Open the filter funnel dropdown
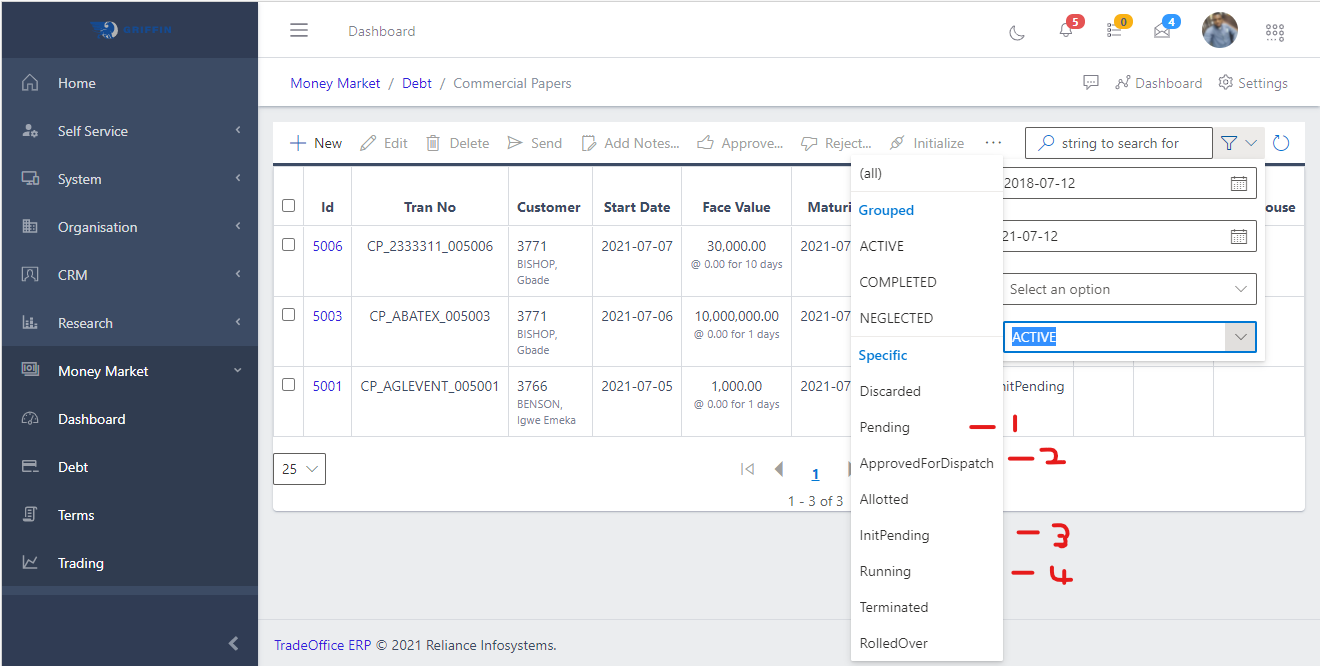The height and width of the screenshot is (666, 1320). 1238,143
